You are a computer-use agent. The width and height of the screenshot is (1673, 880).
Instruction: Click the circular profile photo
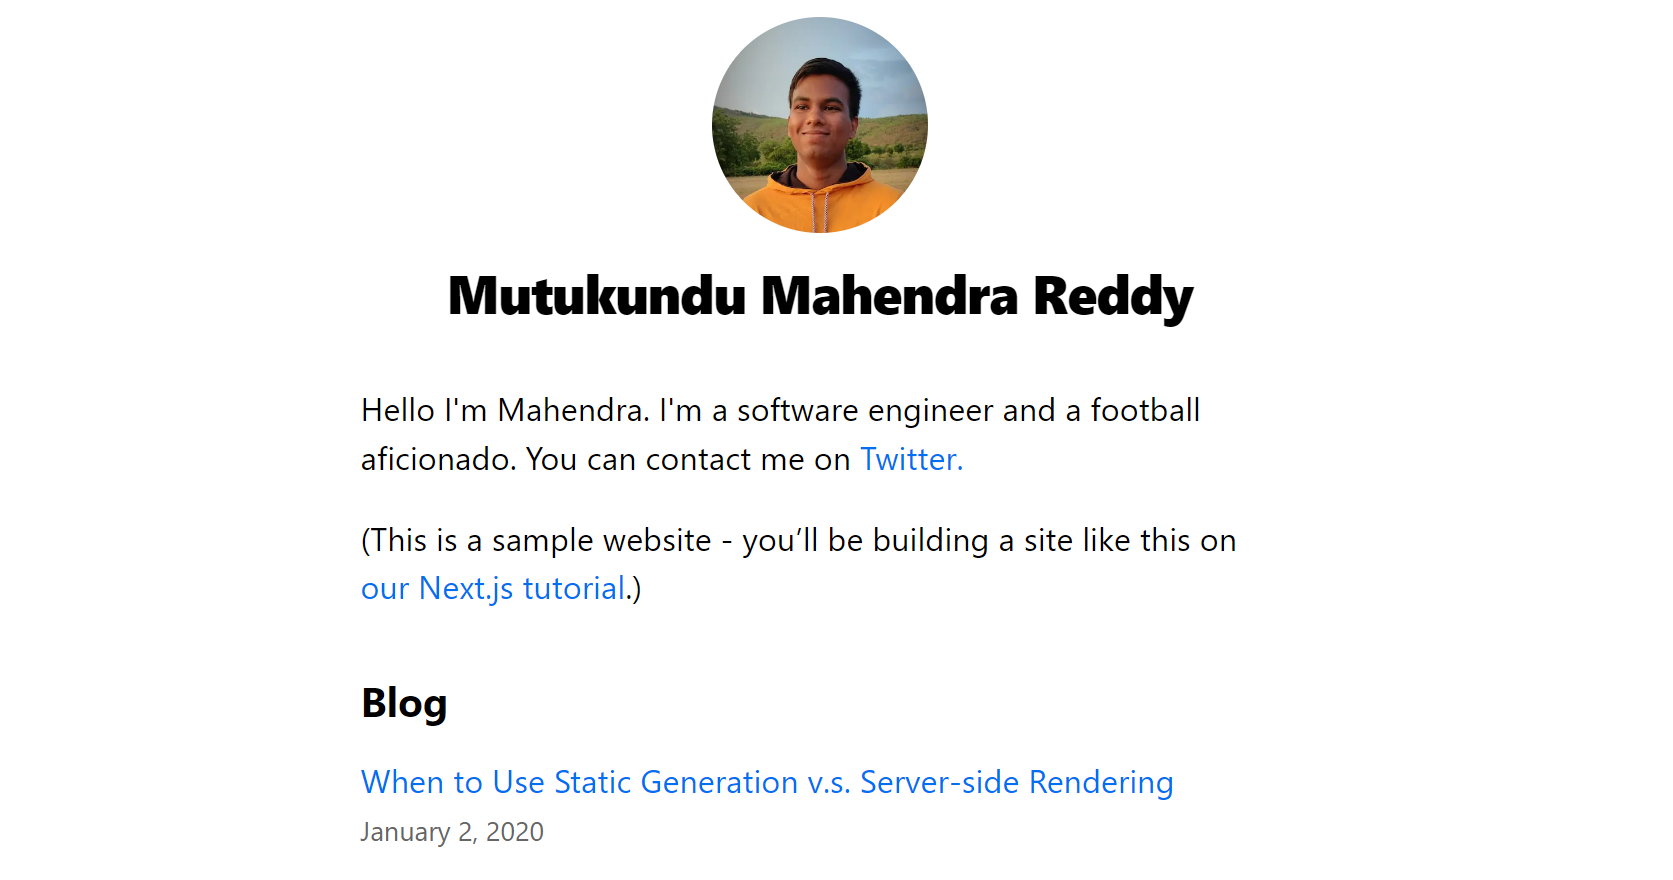click(820, 125)
